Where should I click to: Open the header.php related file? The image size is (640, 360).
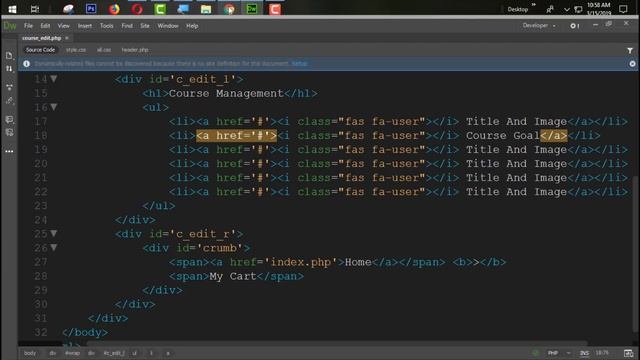click(x=135, y=50)
